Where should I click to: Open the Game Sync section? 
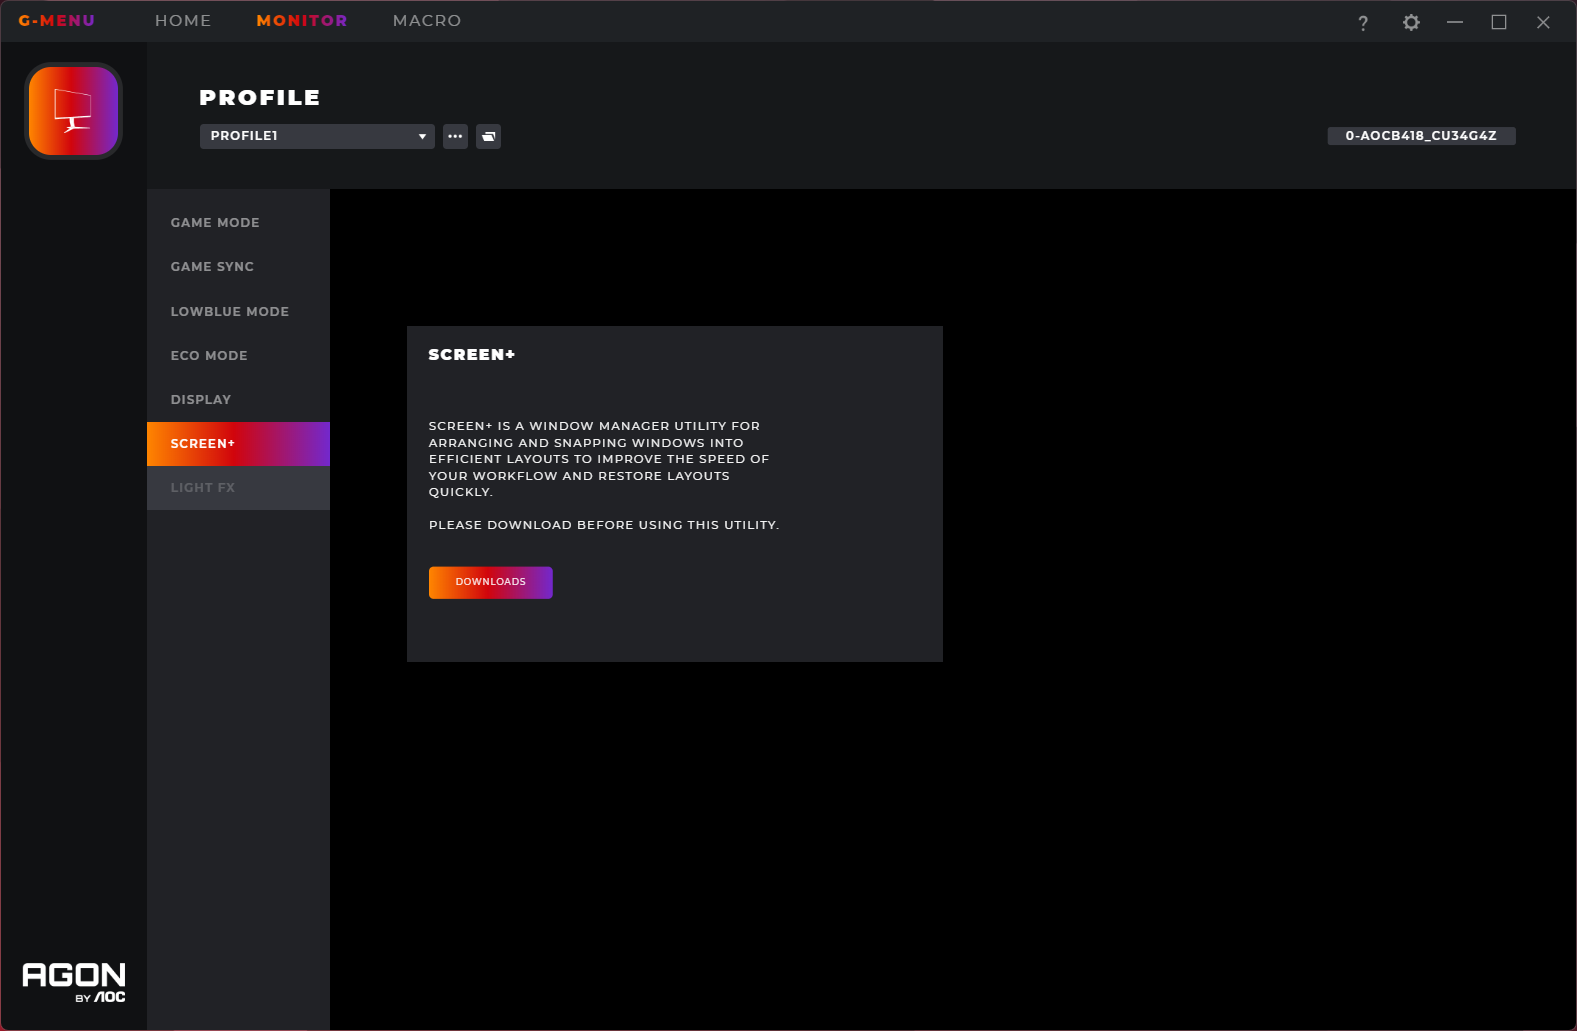[x=238, y=267]
